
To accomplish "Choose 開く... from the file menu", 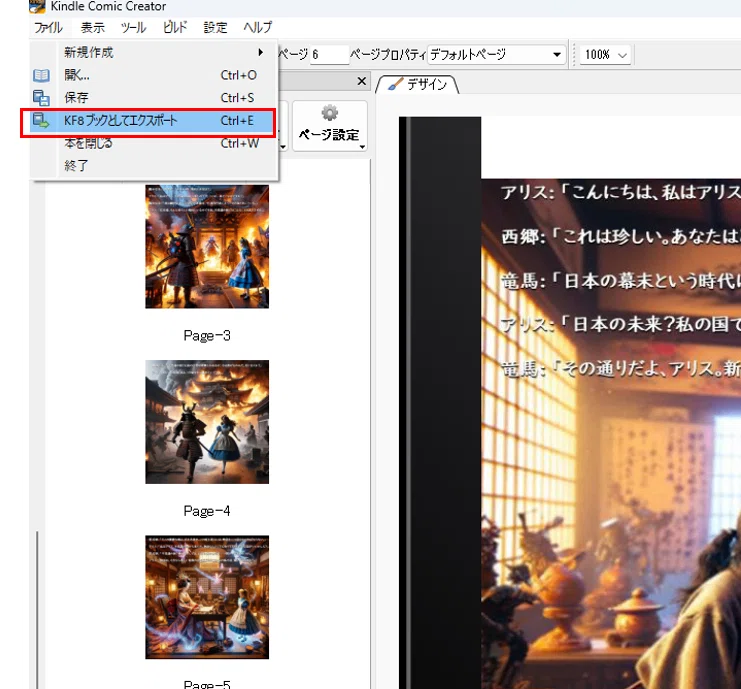I will 154,75.
